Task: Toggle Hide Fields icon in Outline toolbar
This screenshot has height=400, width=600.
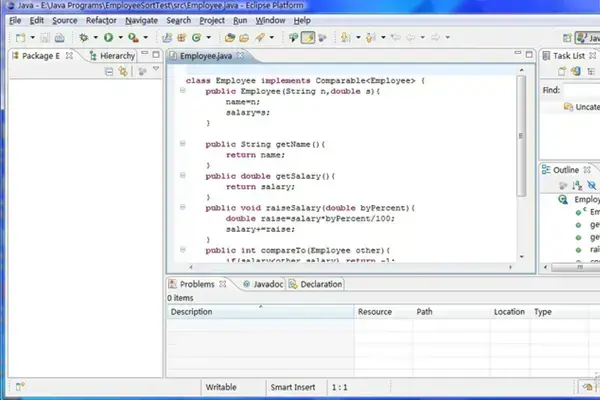Action: coord(592,186)
